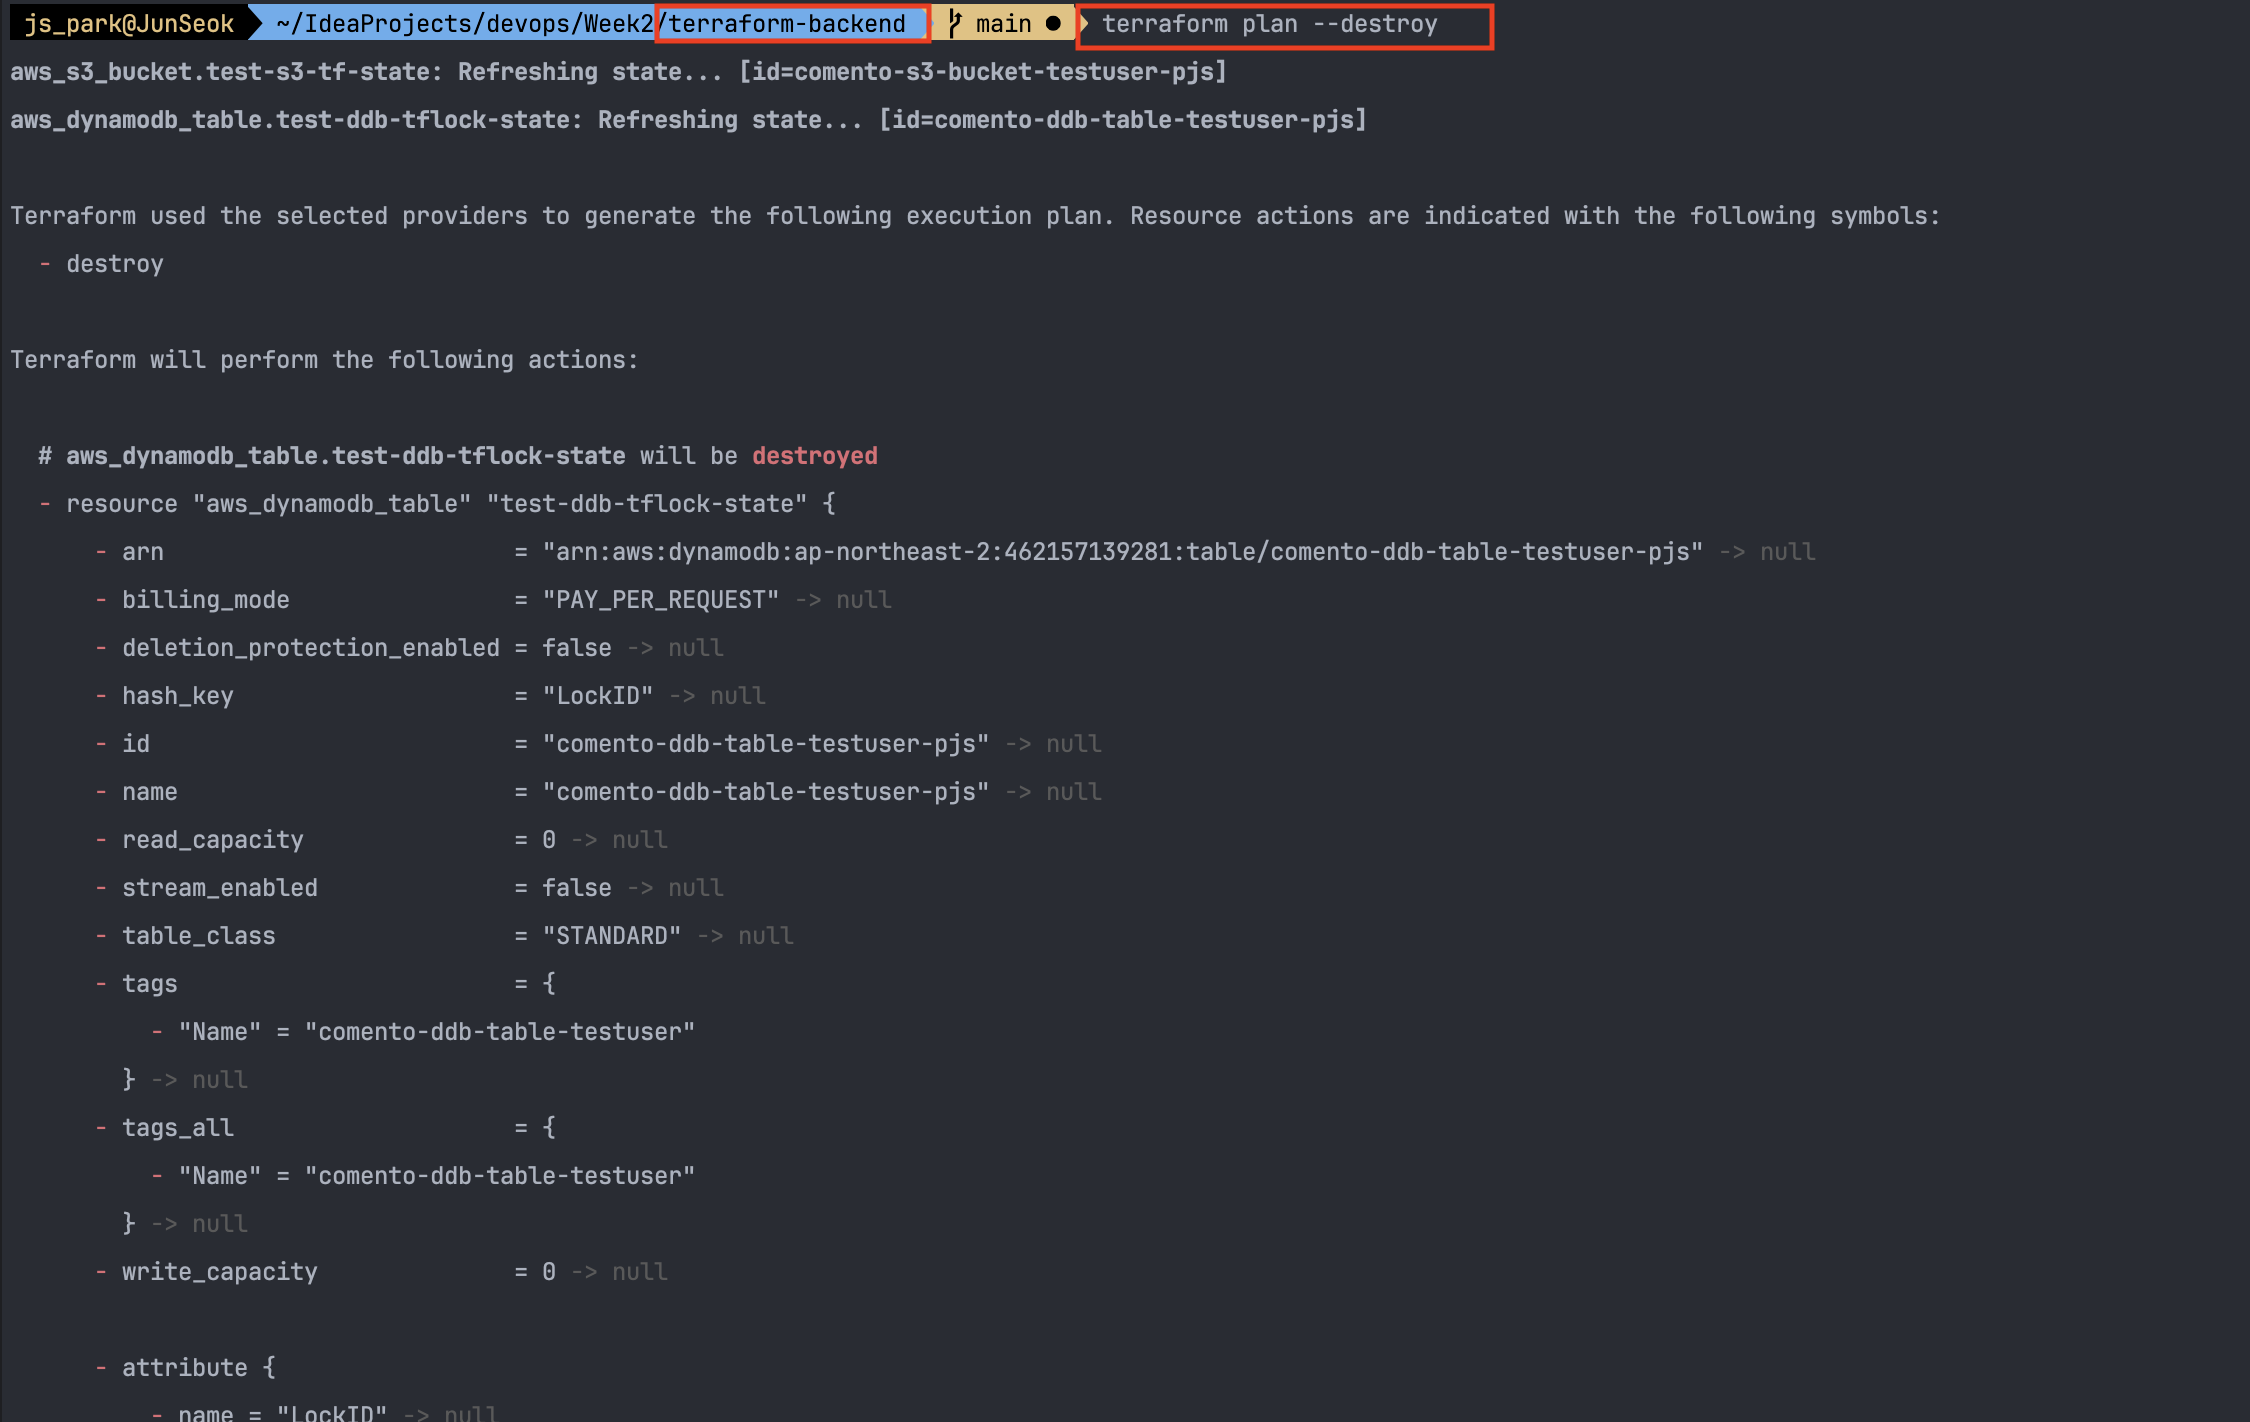Click the uncommitted changes dot after main
Screen dimensions: 2250x1422
1053,23
